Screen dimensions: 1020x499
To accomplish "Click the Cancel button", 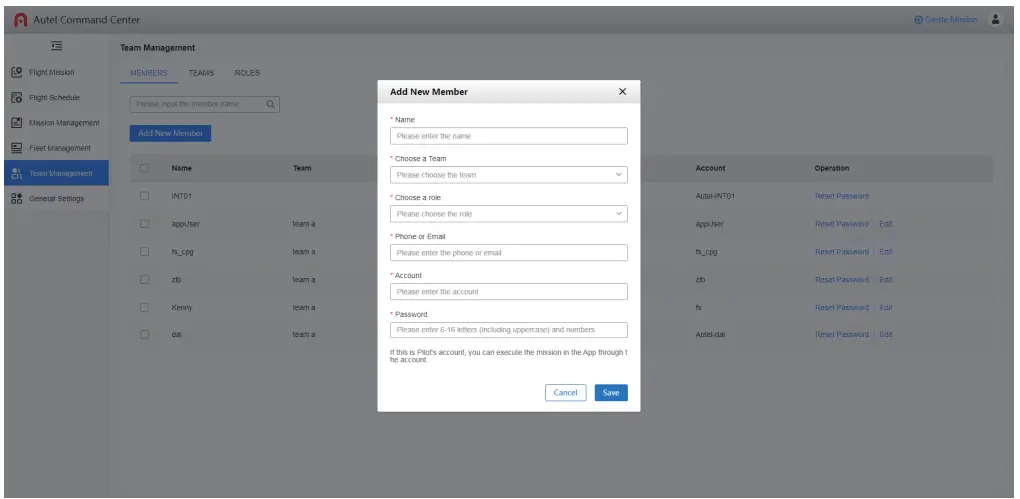I will pos(566,393).
